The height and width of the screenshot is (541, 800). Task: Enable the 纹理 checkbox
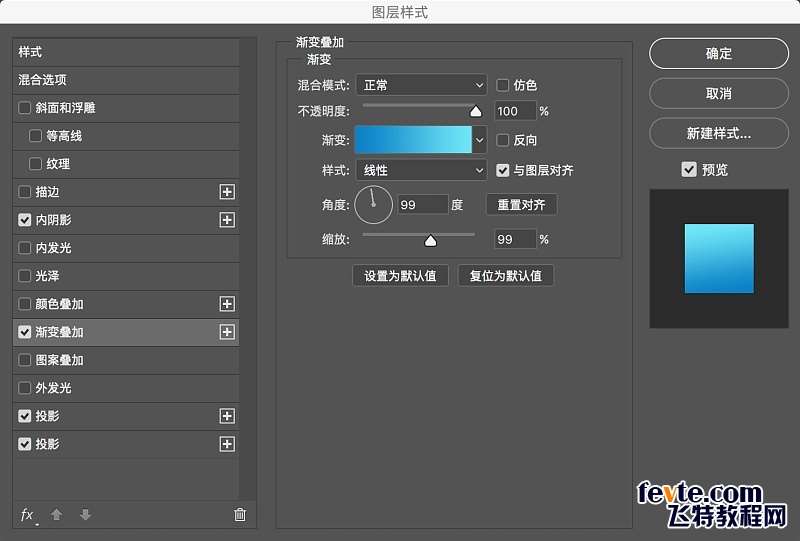35,164
